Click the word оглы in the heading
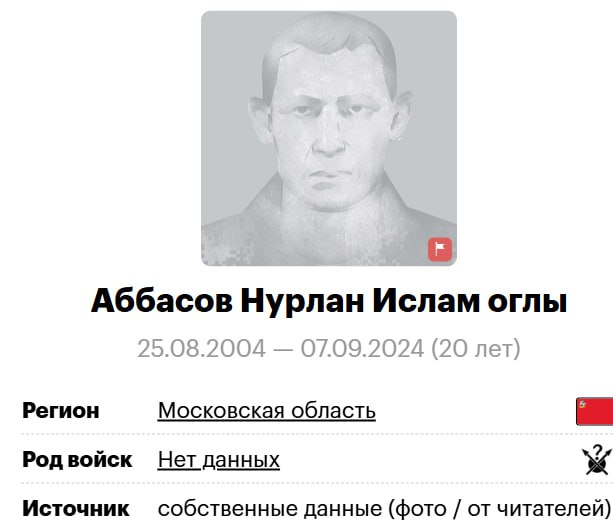The image size is (613, 520). [527, 302]
